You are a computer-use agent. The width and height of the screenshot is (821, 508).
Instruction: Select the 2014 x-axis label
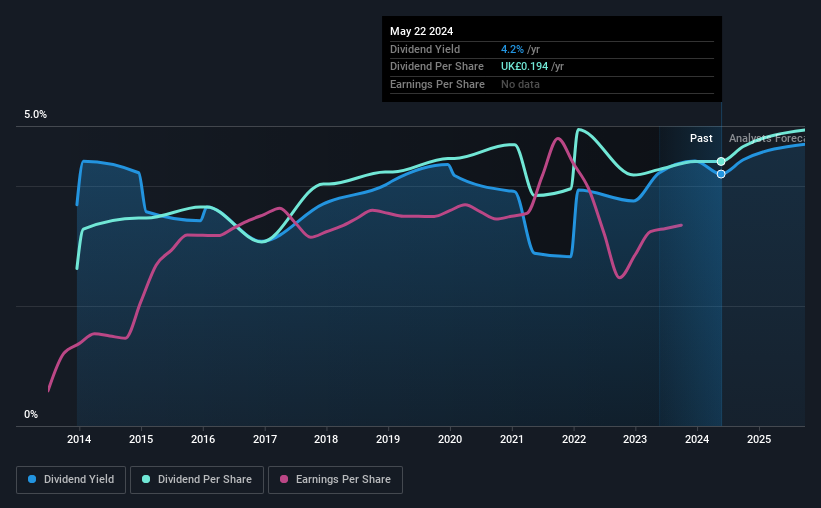tap(79, 439)
